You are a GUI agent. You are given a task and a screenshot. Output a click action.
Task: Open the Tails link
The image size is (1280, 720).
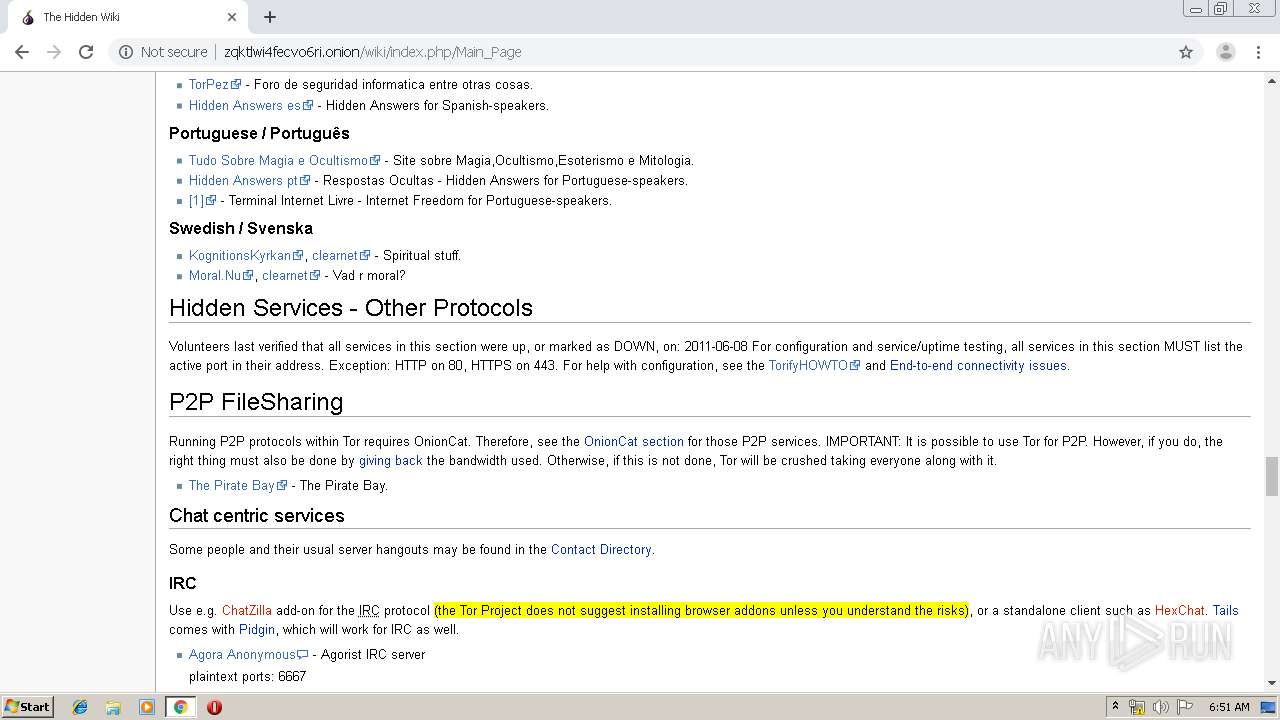(x=1225, y=610)
